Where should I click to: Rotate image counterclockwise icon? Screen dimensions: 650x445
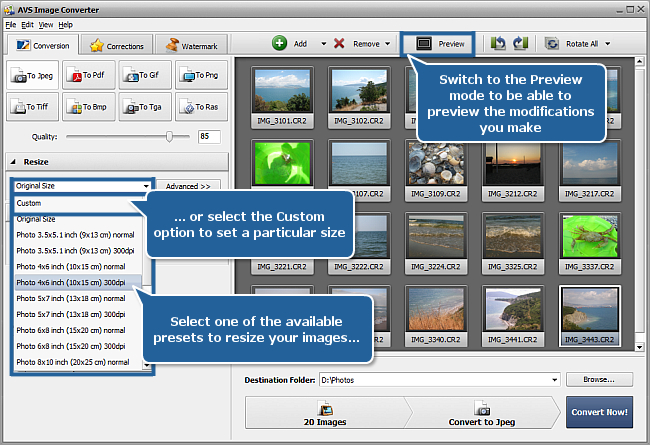click(x=498, y=43)
